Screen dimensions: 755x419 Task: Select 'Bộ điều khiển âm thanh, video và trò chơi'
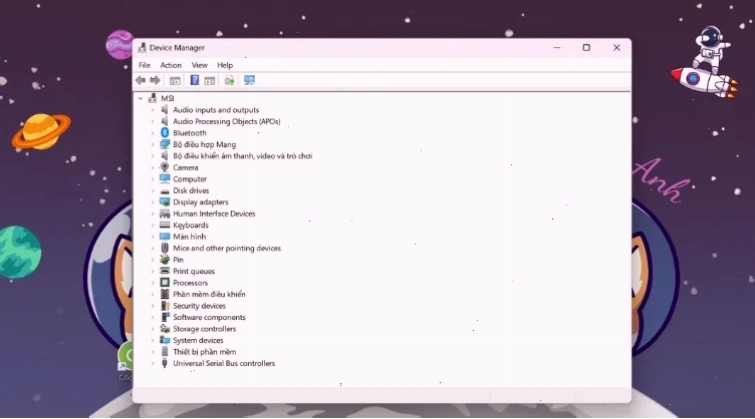(242, 156)
